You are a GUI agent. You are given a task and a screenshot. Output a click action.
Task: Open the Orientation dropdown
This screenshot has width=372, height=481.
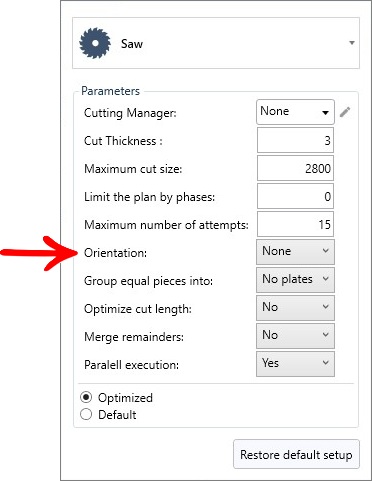tap(295, 252)
